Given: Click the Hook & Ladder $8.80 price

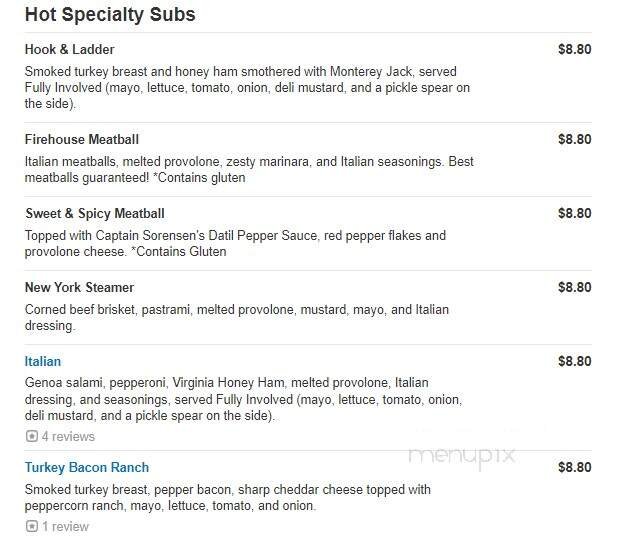Looking at the screenshot, I should (x=574, y=49).
